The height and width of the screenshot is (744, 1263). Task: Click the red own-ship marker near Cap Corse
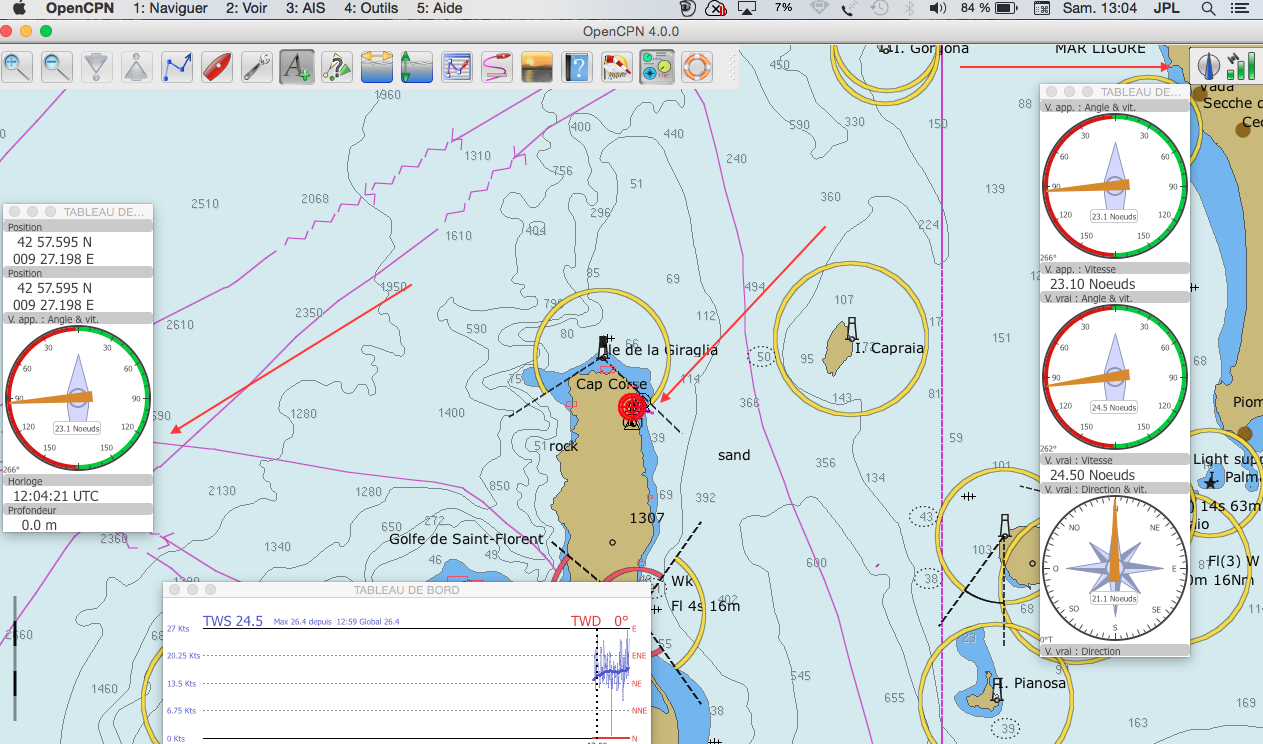coord(632,406)
